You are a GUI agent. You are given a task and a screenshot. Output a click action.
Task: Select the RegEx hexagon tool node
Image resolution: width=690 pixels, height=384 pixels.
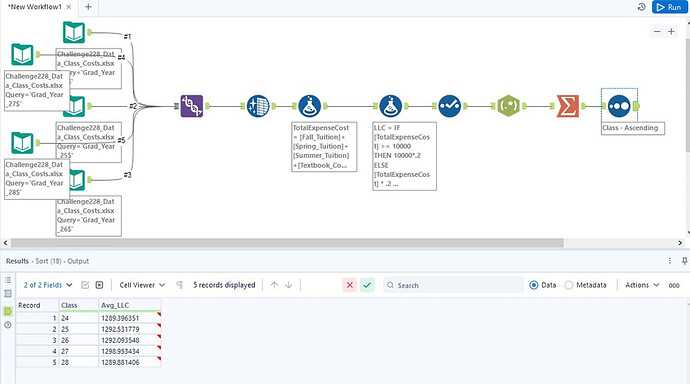509,106
